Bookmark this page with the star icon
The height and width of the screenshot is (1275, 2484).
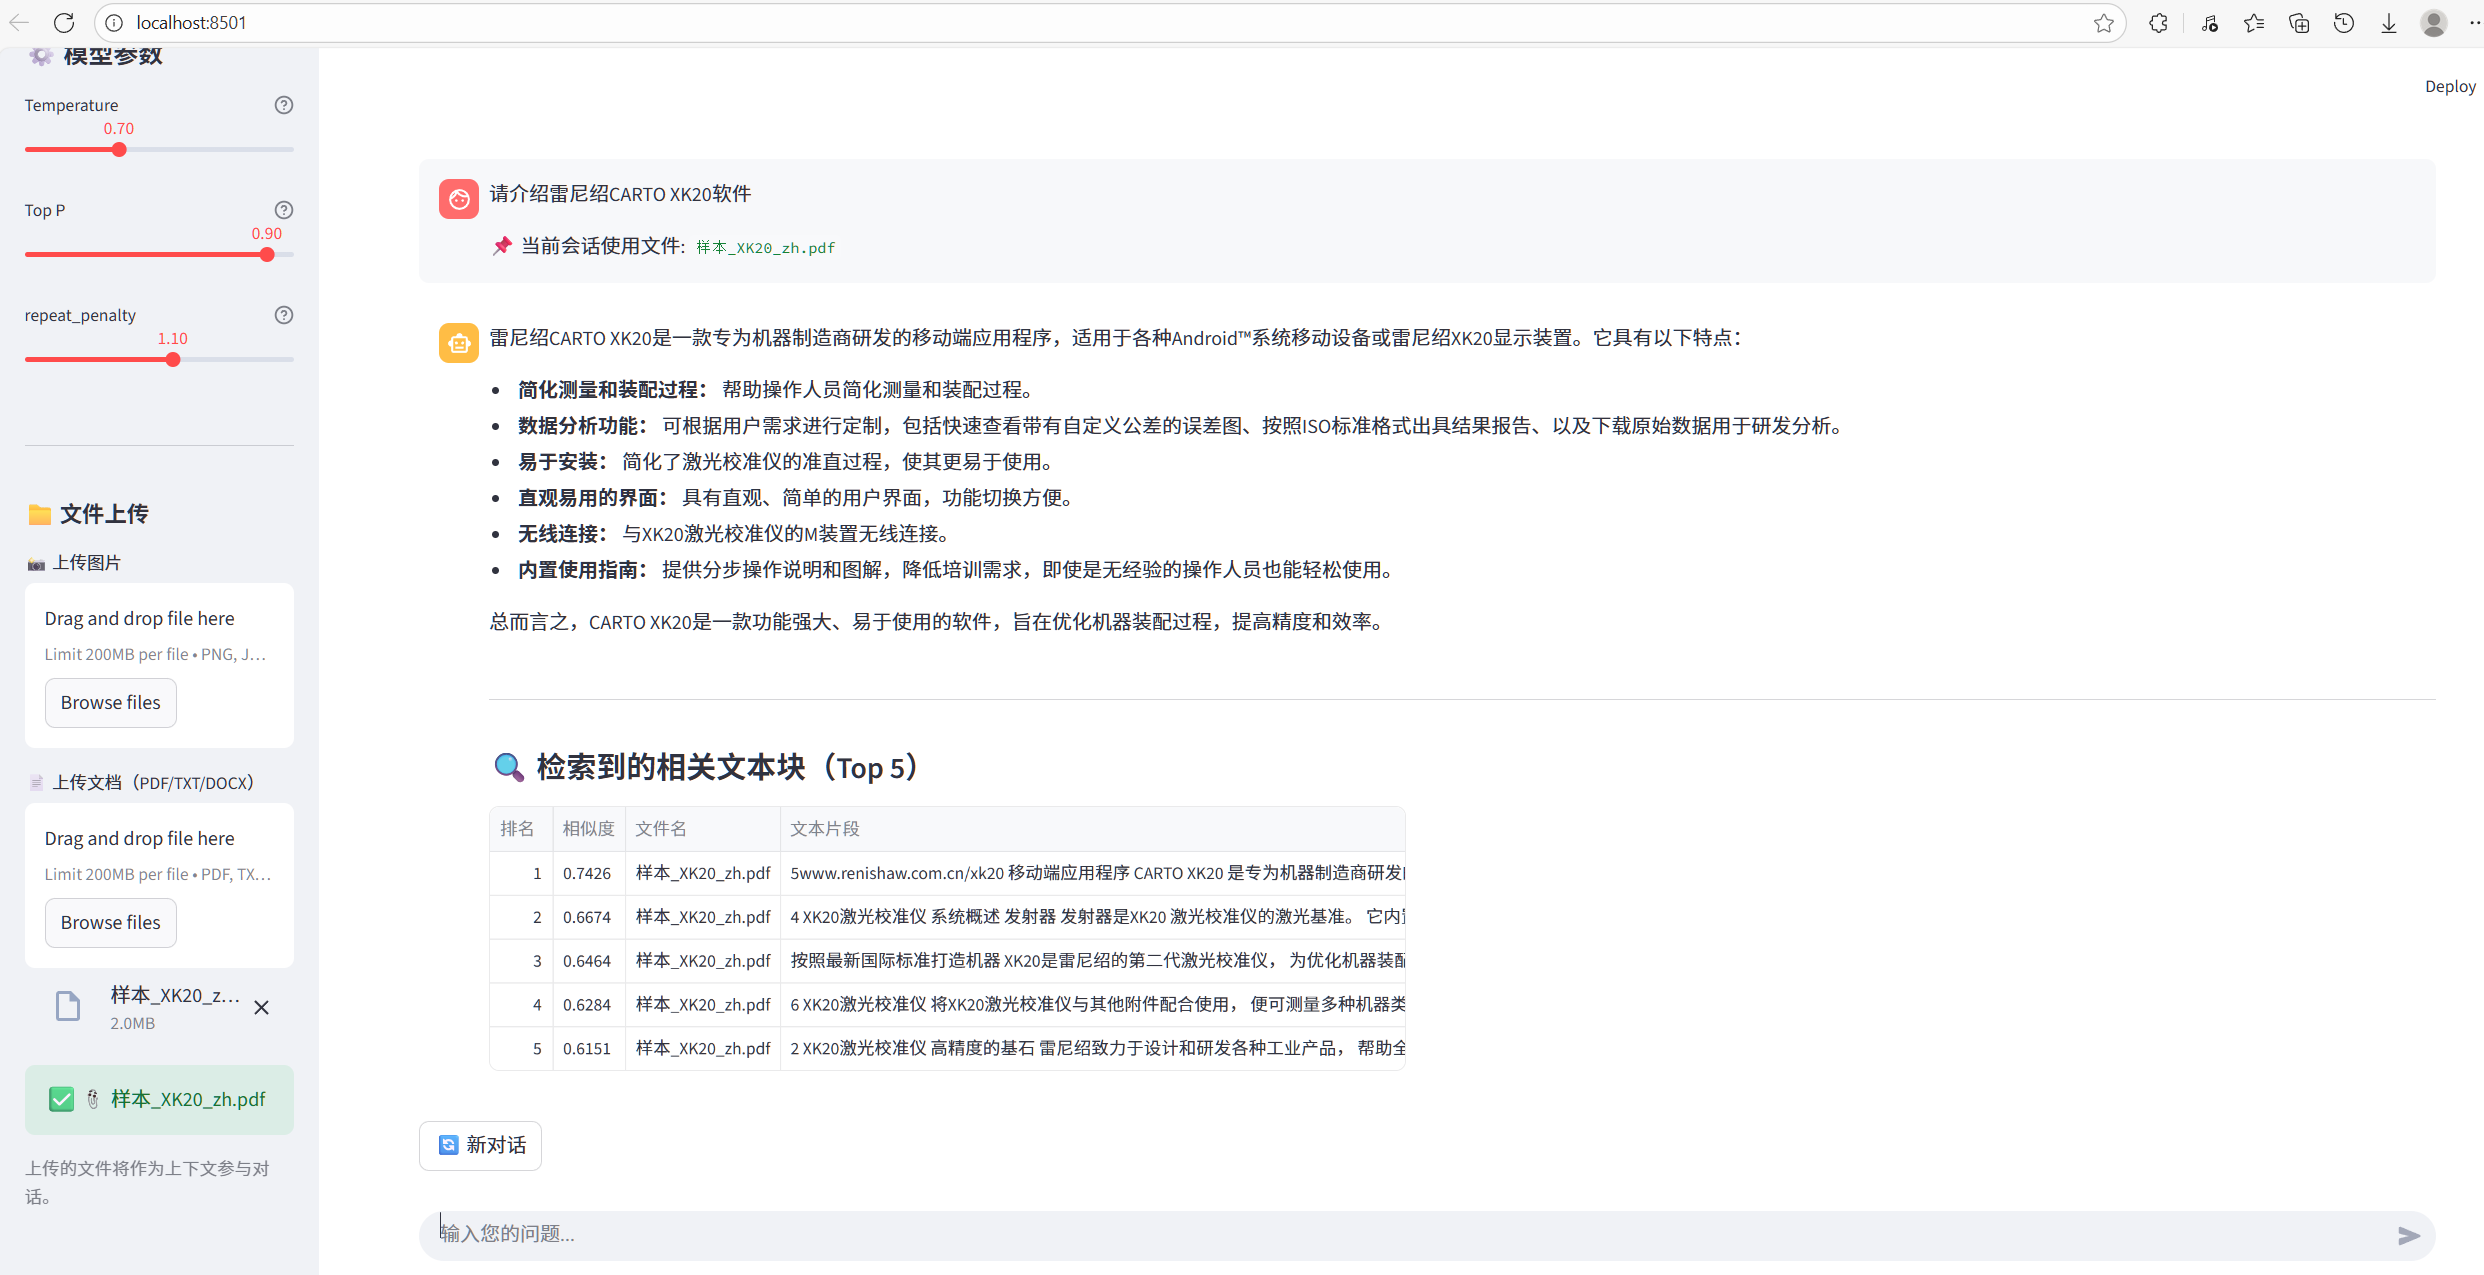(2104, 23)
